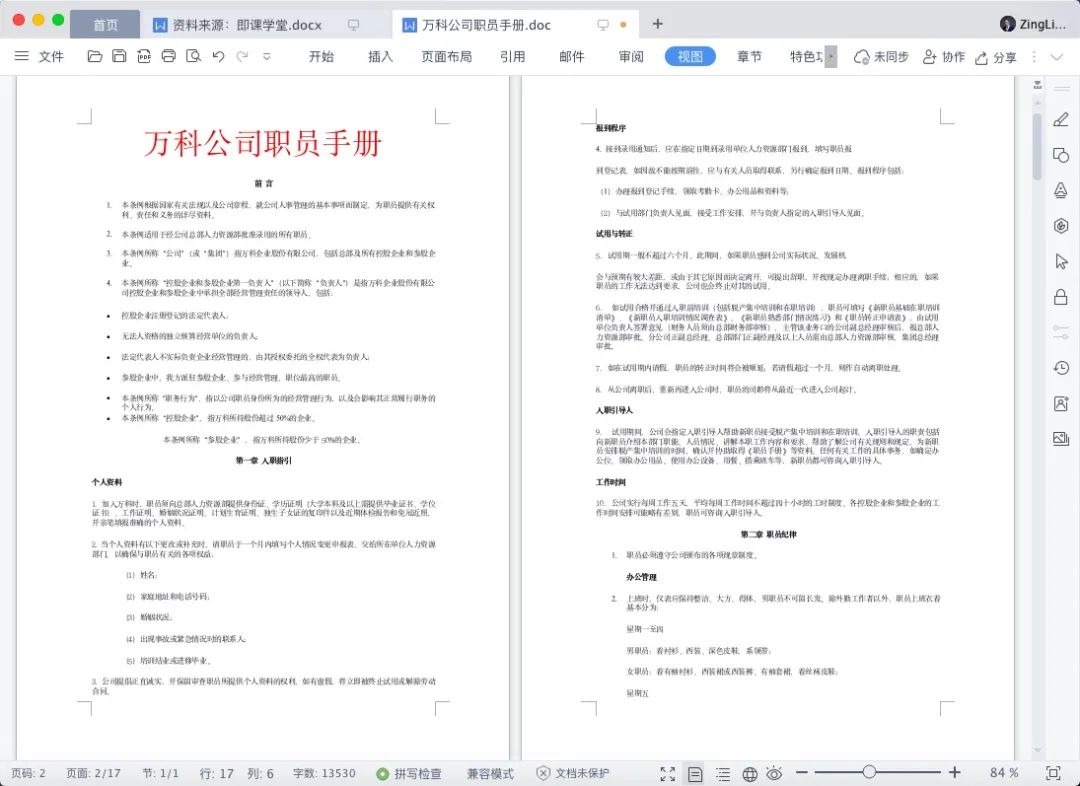This screenshot has width=1080, height=786.
Task: Open the hamburger menu next to 文件
Action: (22, 56)
